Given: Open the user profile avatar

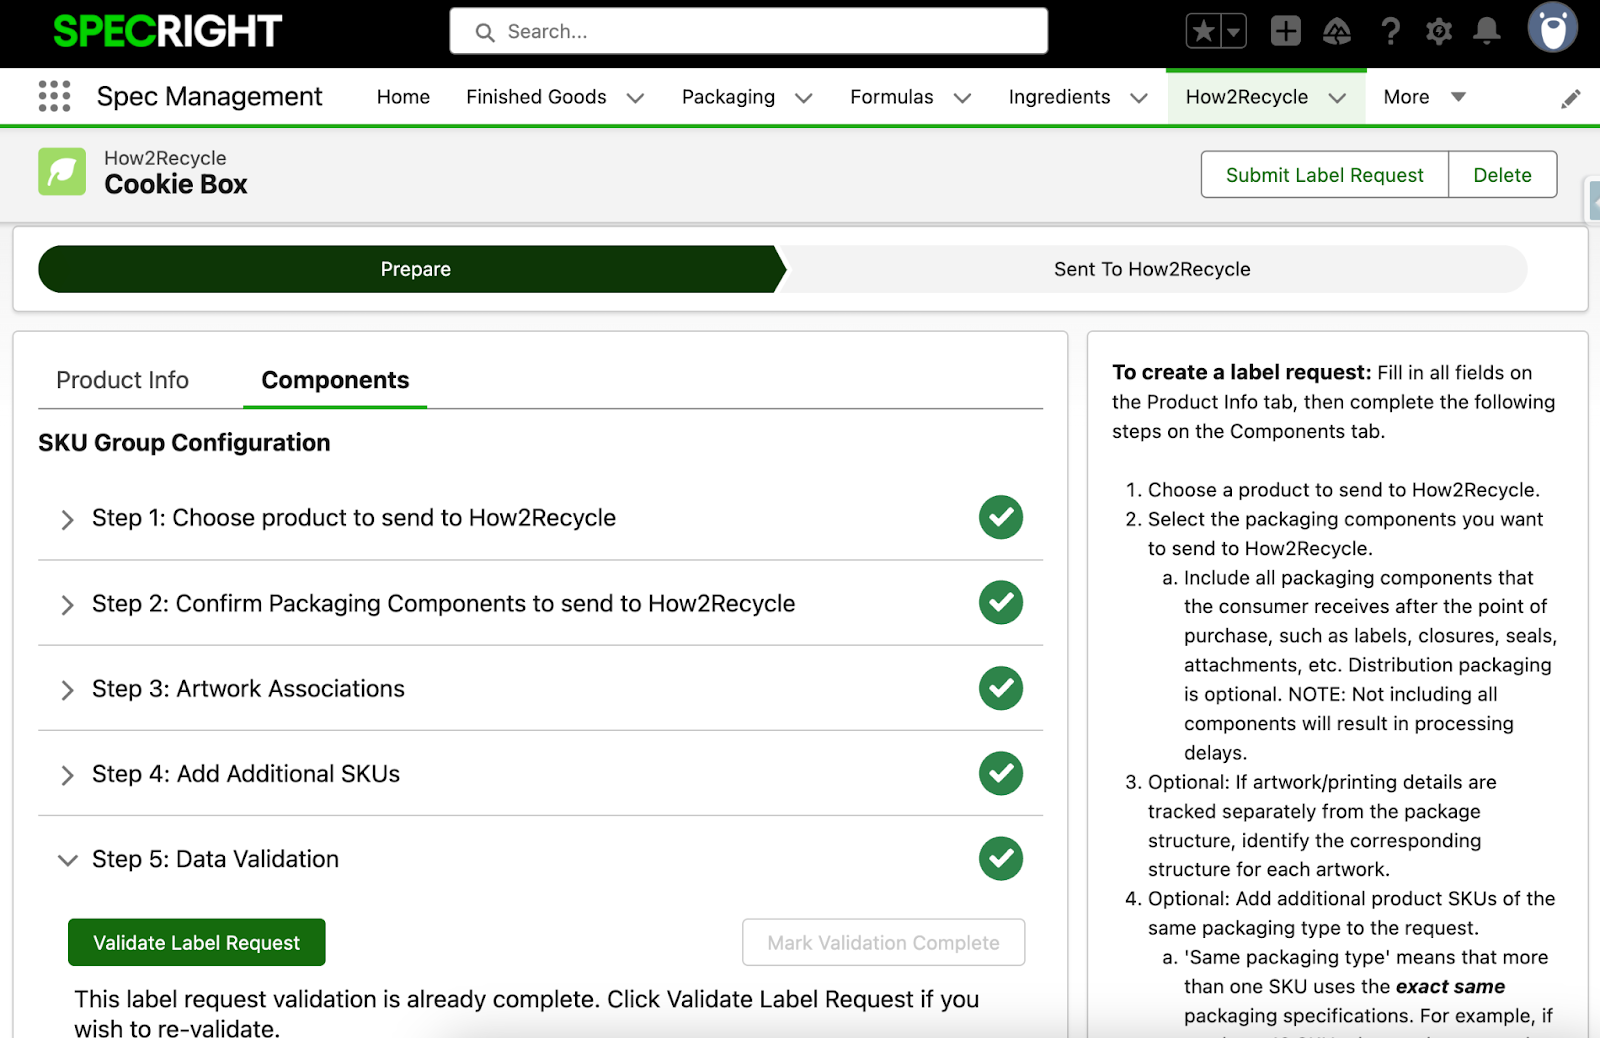Looking at the screenshot, I should 1552,28.
